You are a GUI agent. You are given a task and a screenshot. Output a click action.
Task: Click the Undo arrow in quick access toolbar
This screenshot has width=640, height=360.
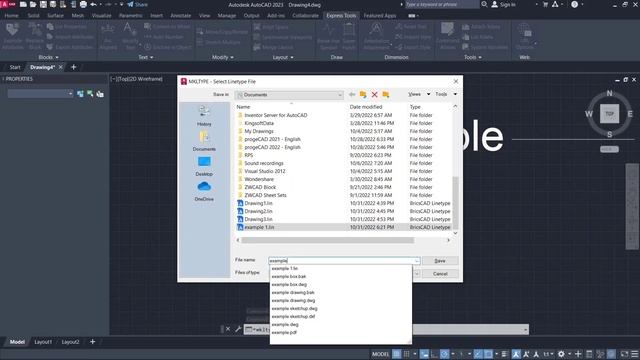[x=93, y=4]
